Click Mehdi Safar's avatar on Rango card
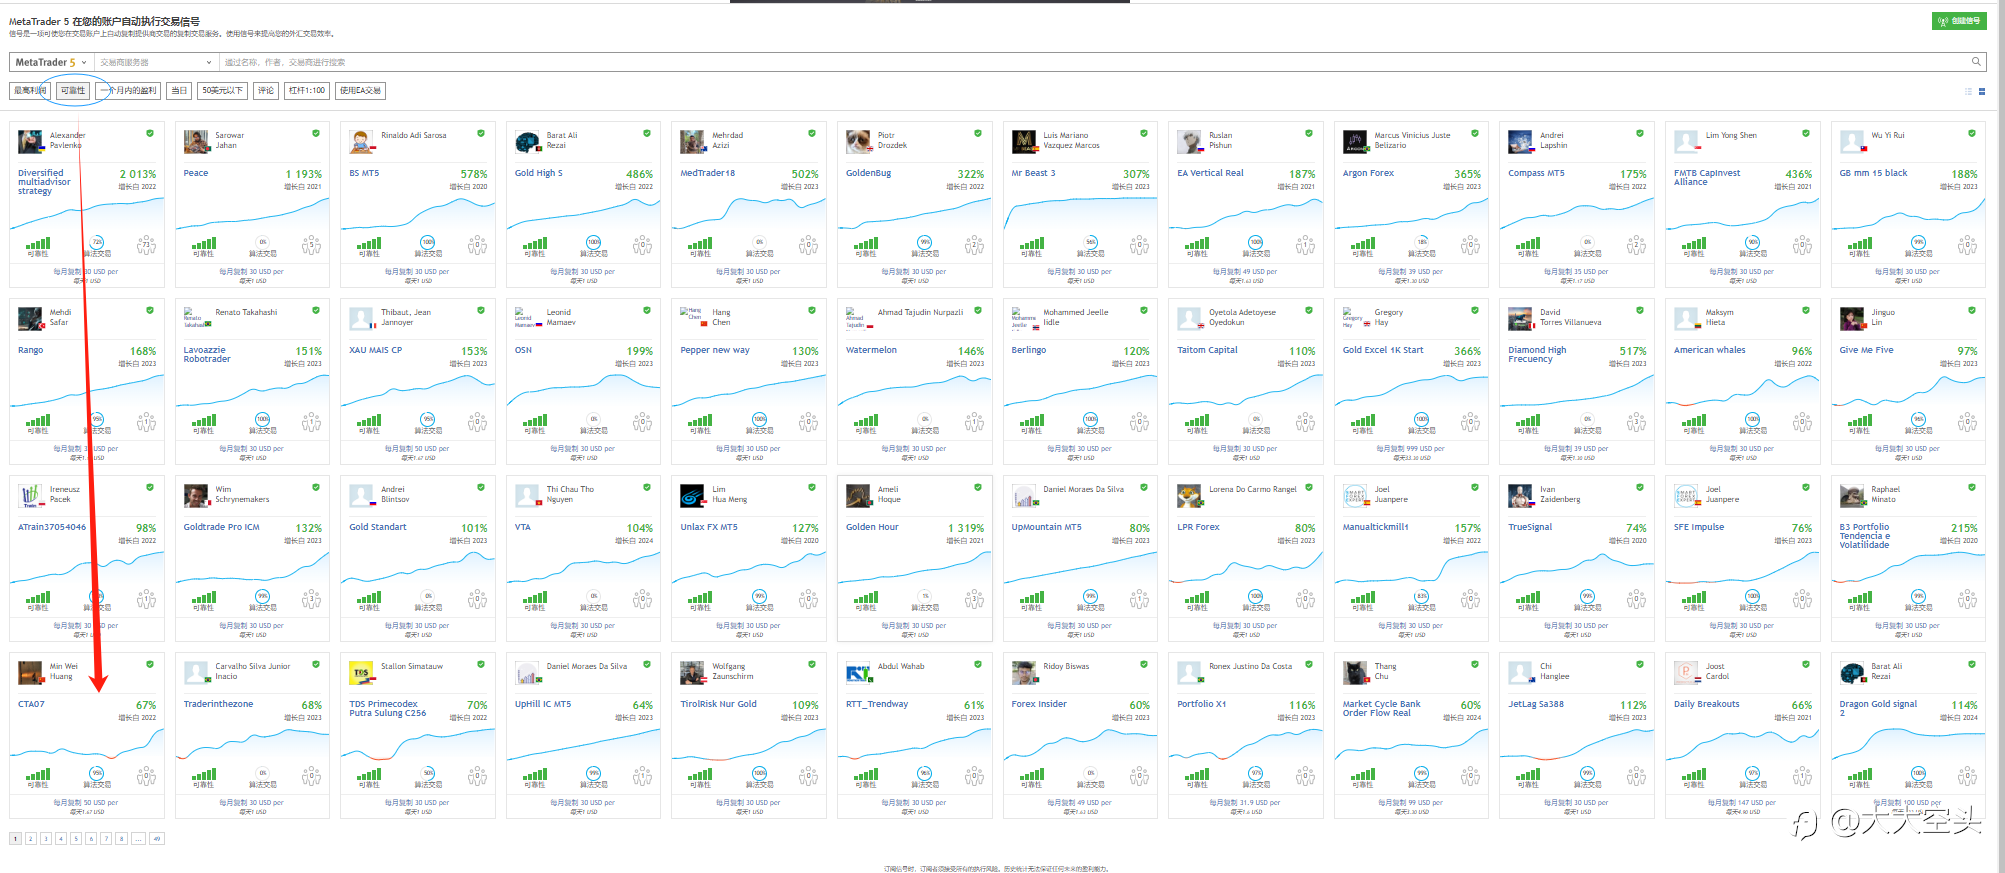 (30, 318)
